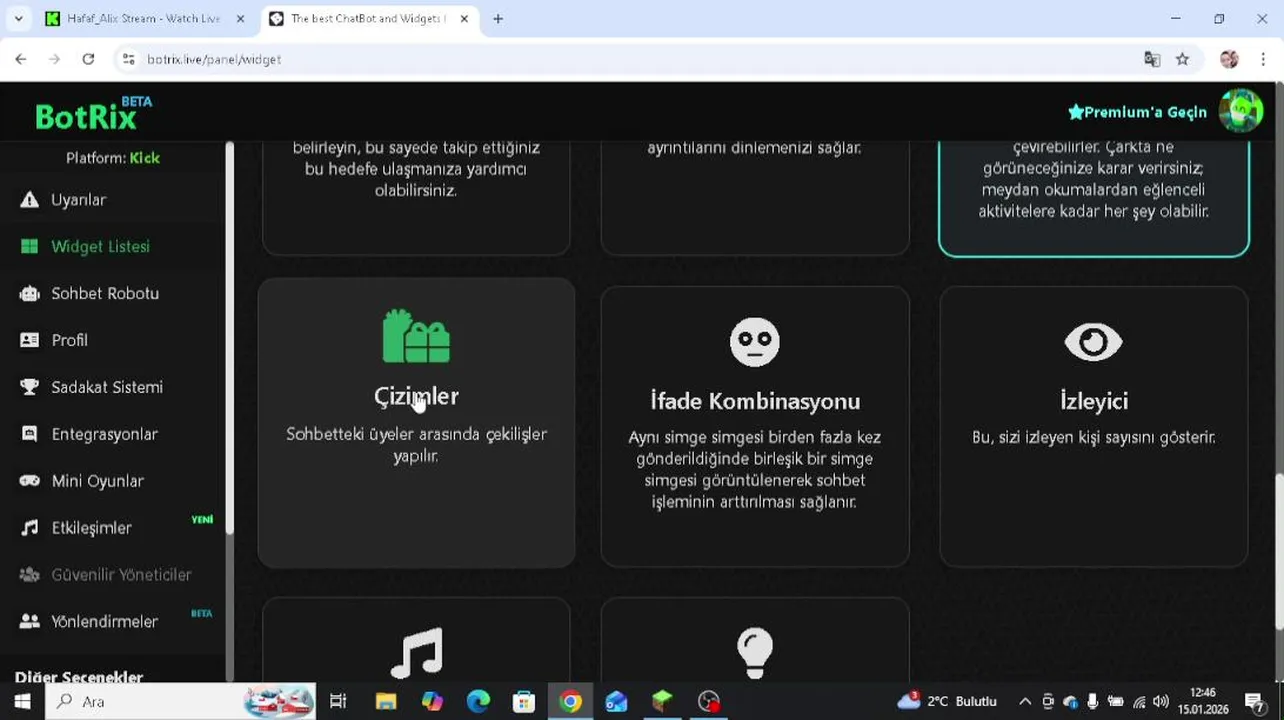Click the İzleyici eye icon
Screen dimensions: 1284x720
(x=1093, y=342)
